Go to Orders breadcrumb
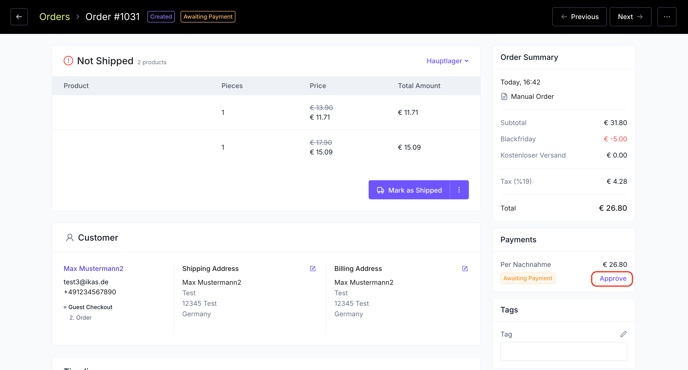The image size is (688, 370). click(x=54, y=17)
